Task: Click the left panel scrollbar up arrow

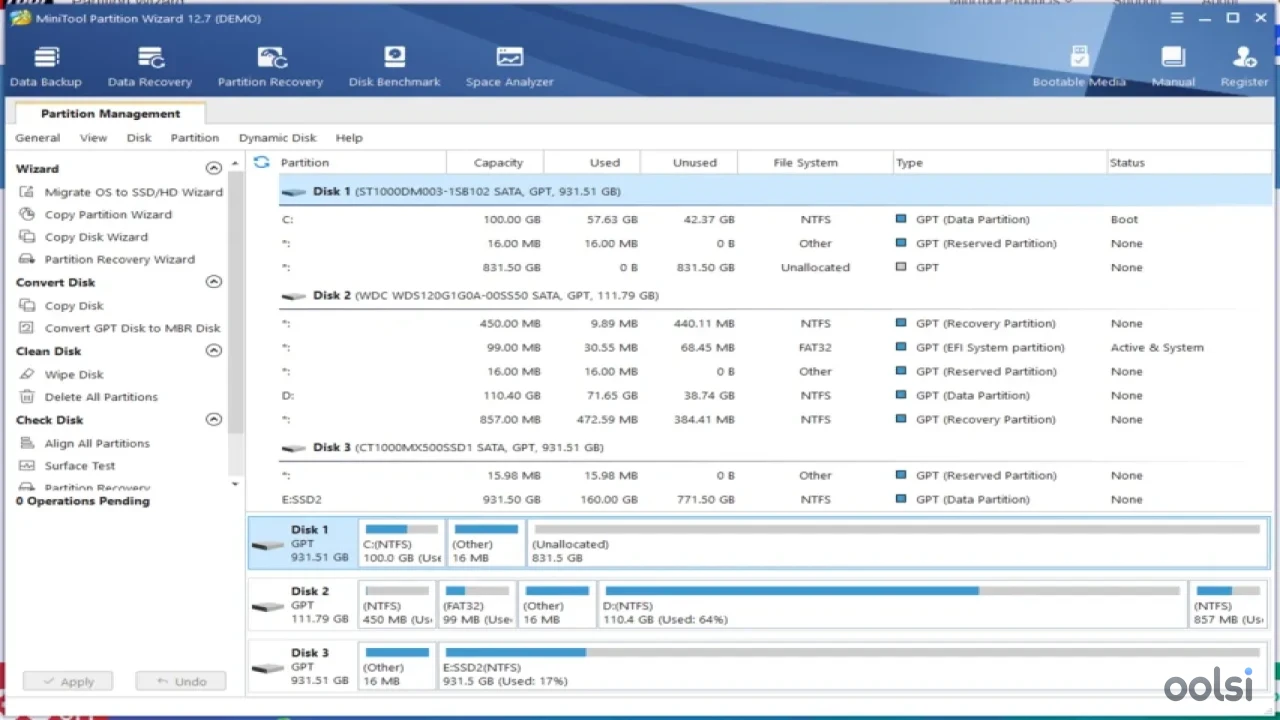Action: [x=236, y=163]
